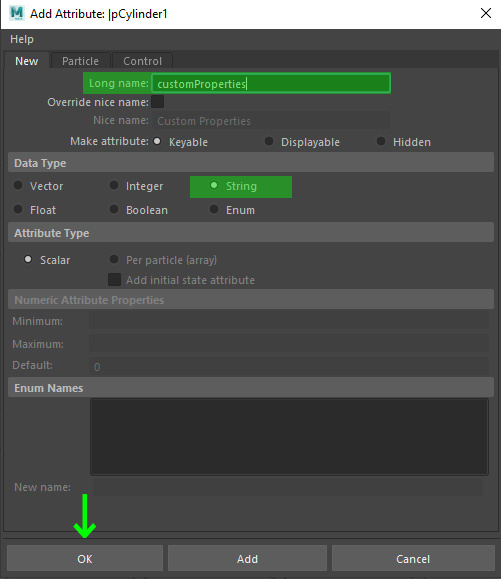Switch to the New tab
The height and width of the screenshot is (579, 501).
pos(27,61)
